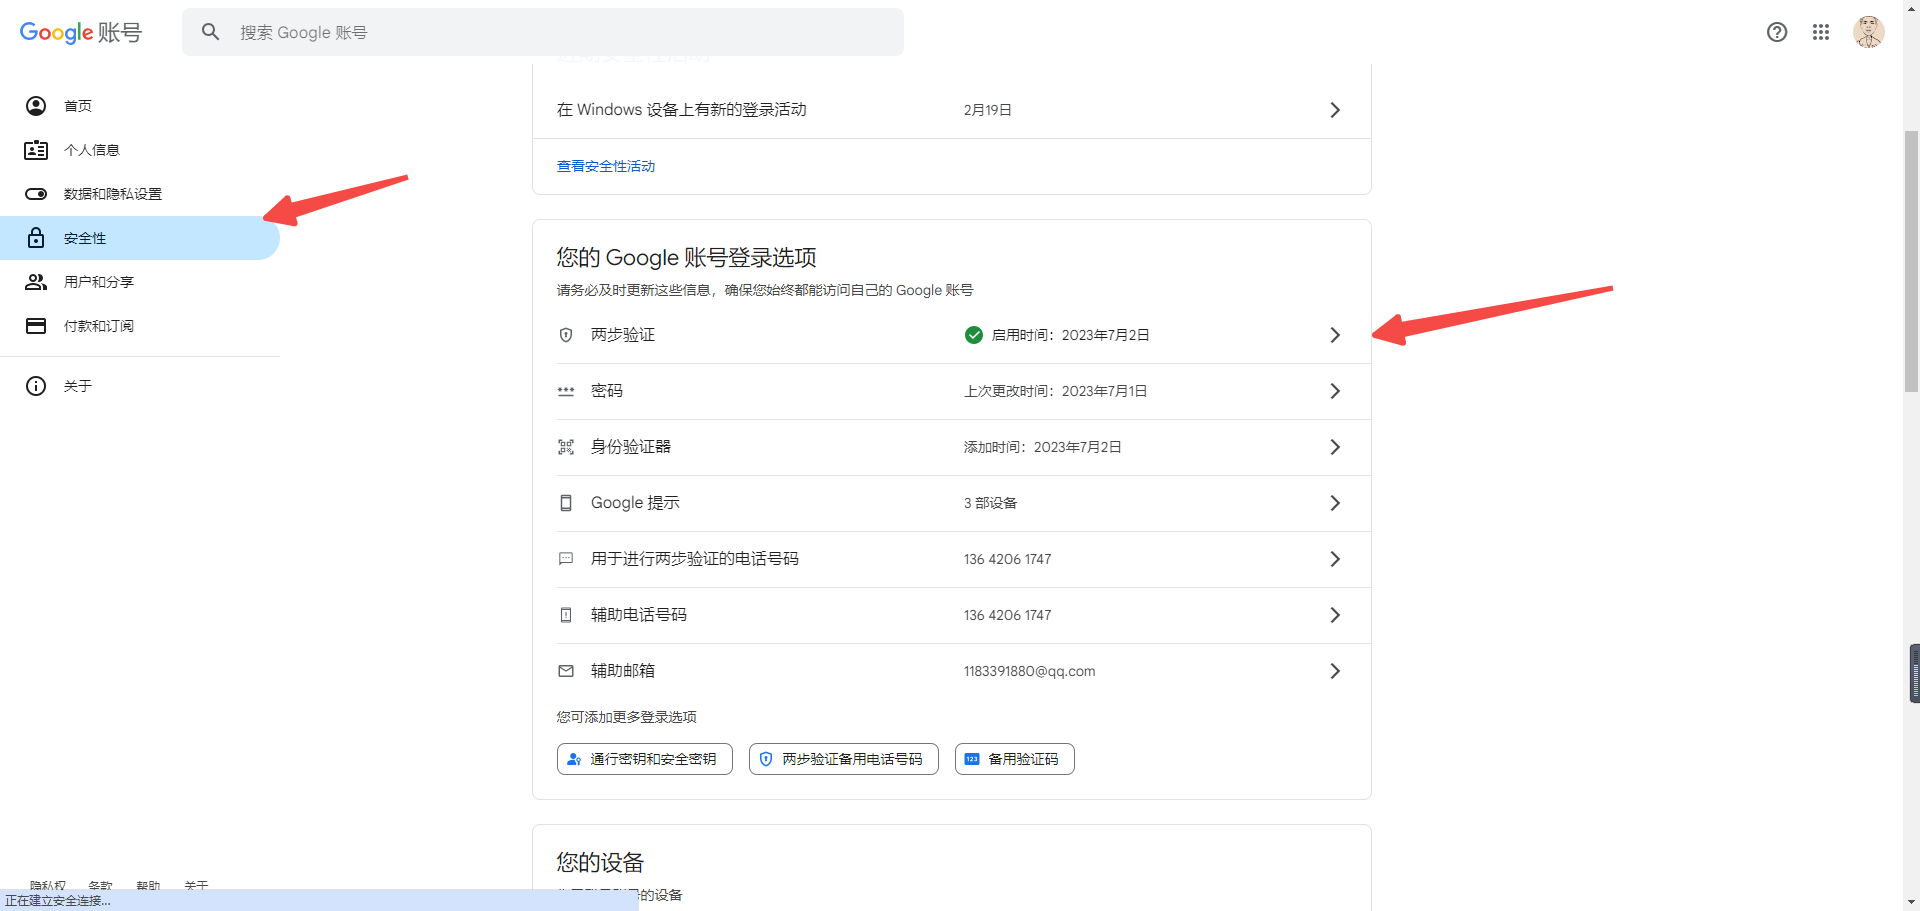Click the scrollbar down arrow
Viewport: 1920px width, 911px height.
(1911, 902)
